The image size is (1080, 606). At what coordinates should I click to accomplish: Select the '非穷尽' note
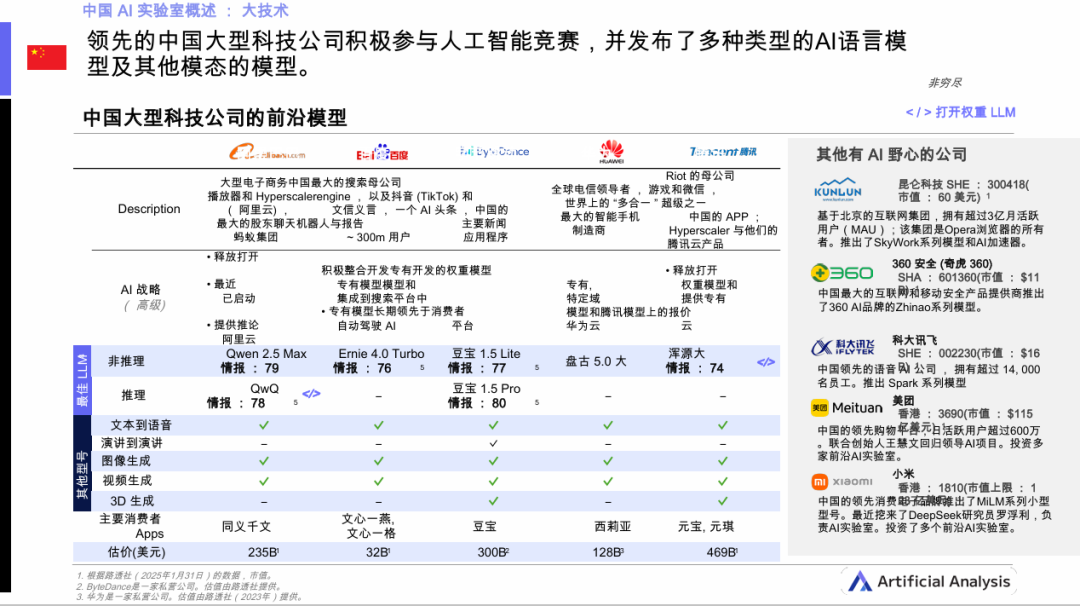coord(944,83)
